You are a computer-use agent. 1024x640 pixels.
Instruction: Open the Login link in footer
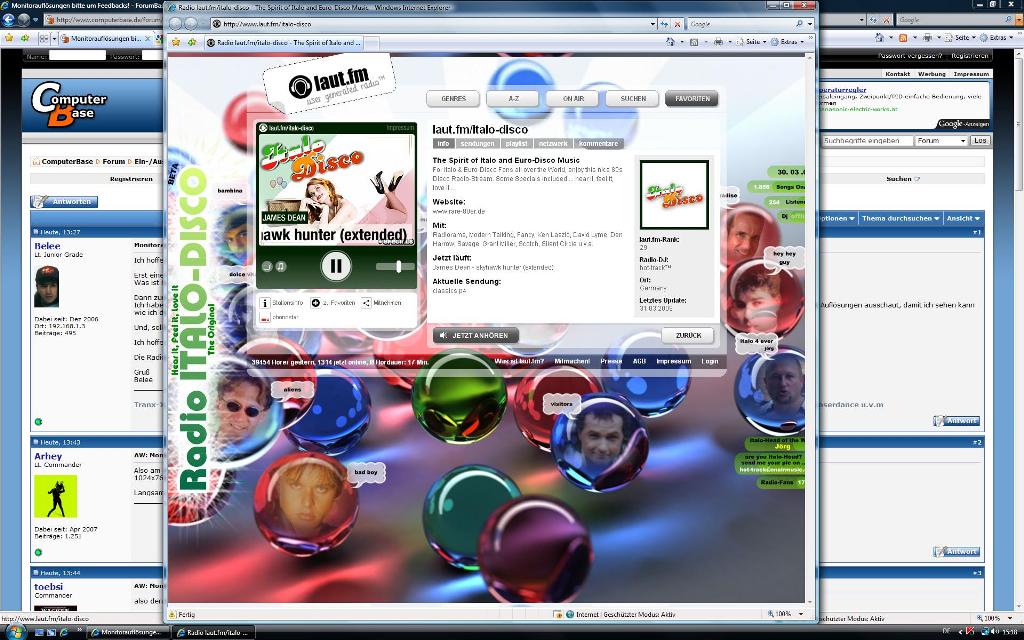pos(710,361)
